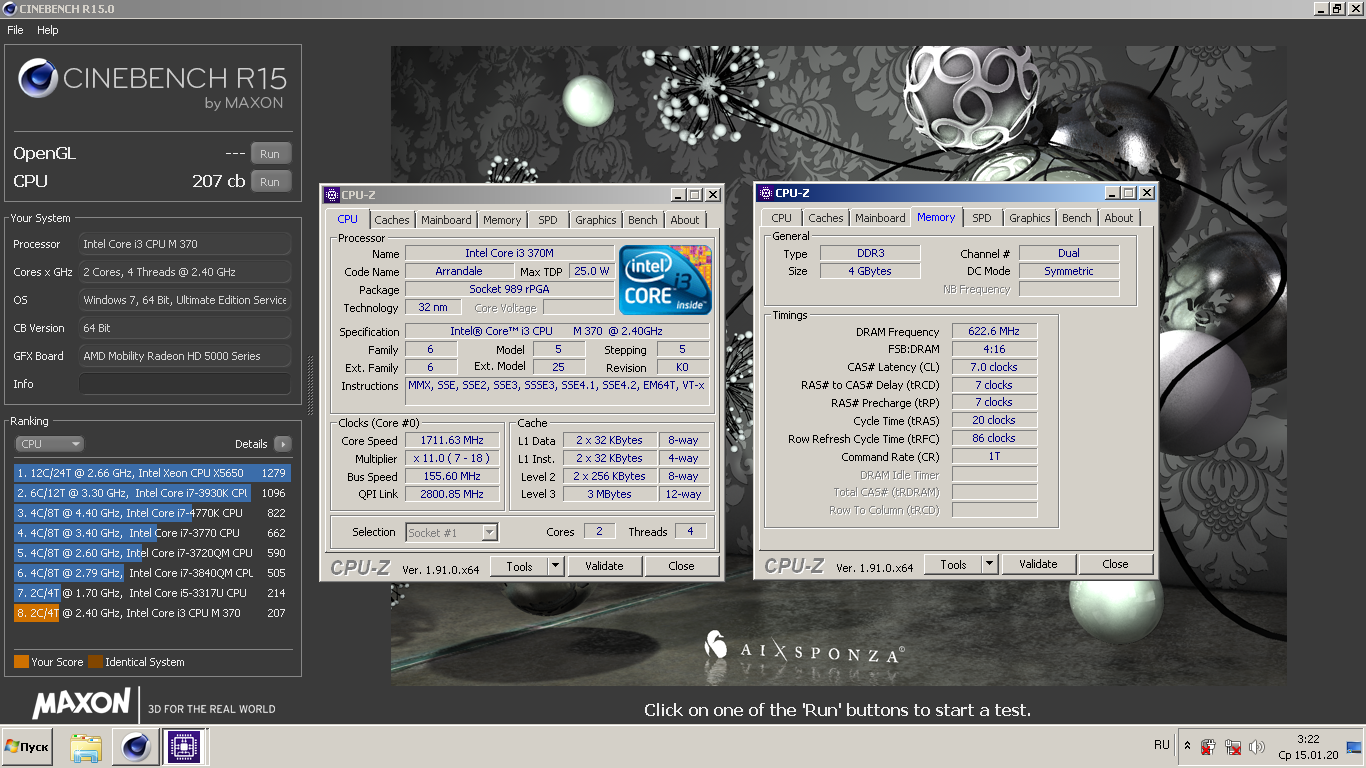Switch to CPU-Z taskbar icon
This screenshot has height=768, width=1366.
182,747
